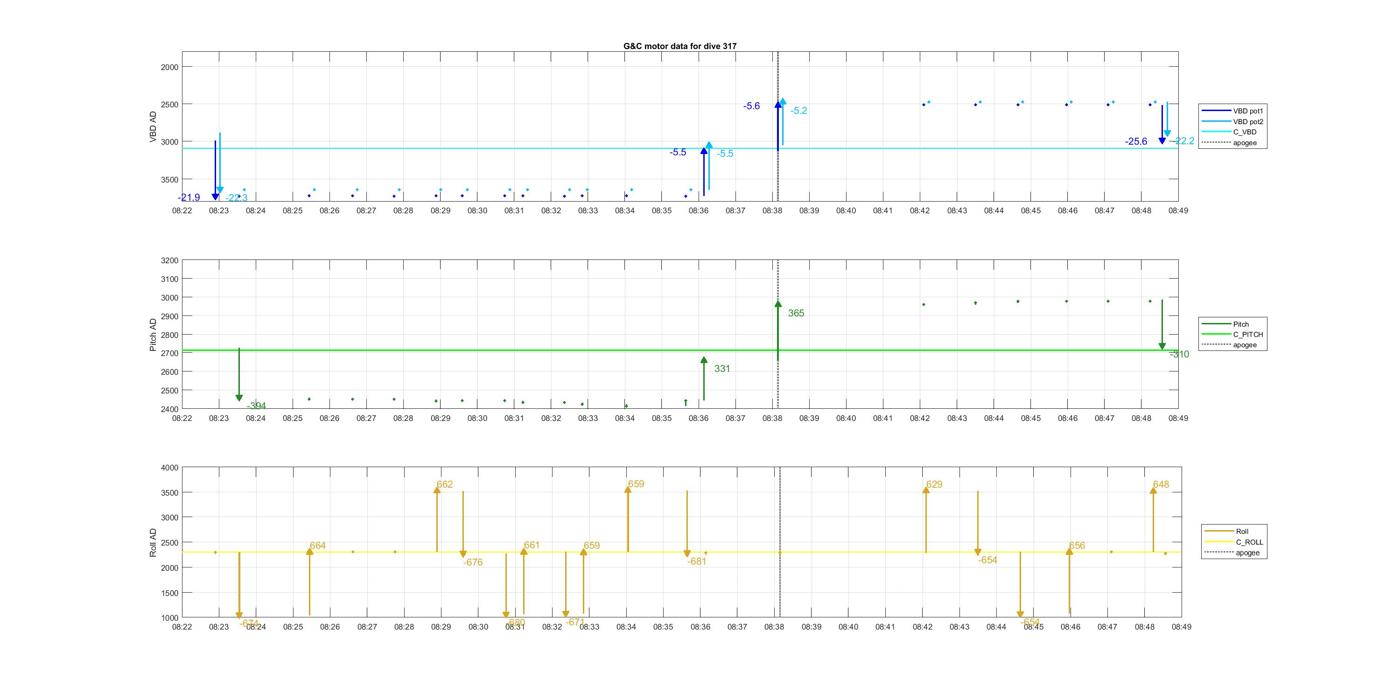
Task: Select the cyan '-22.2' VBD label
Action: pyautogui.click(x=1183, y=141)
